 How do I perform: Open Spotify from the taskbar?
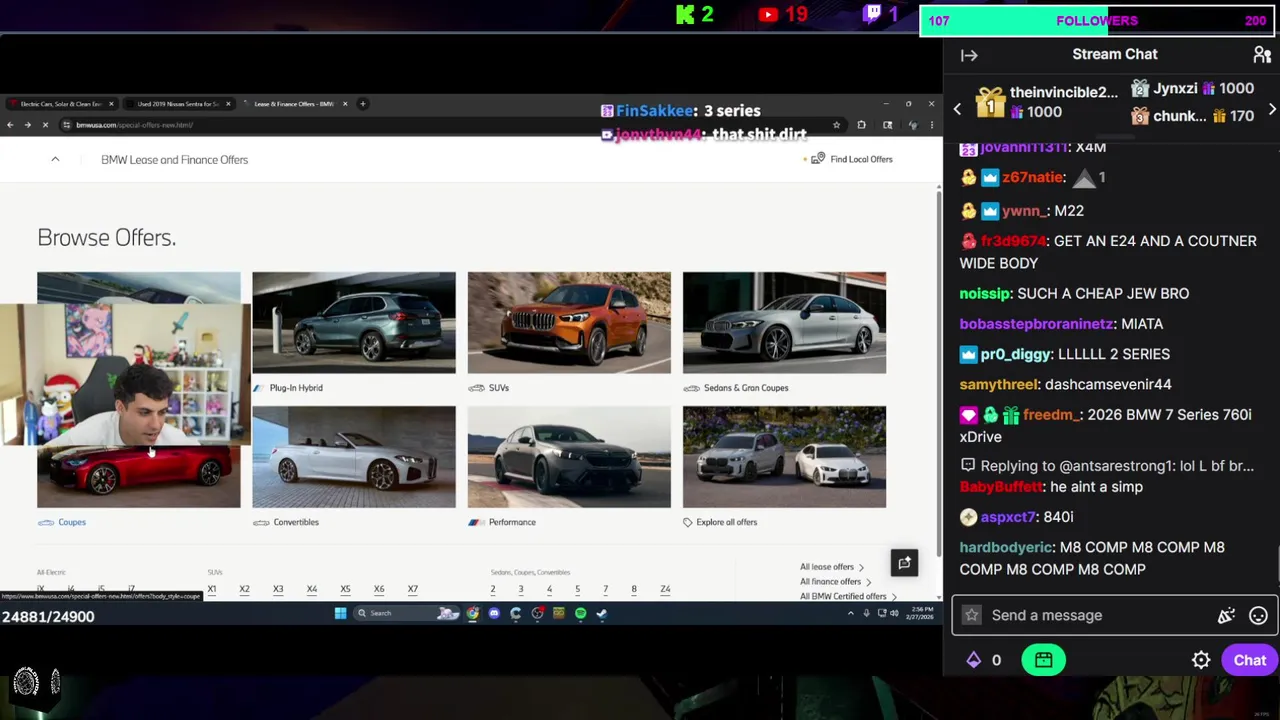(x=580, y=613)
